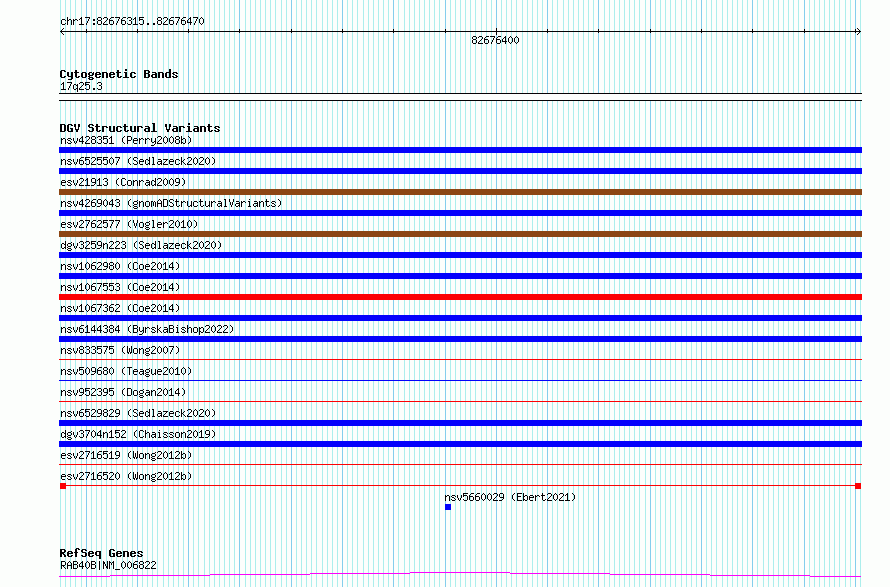This screenshot has height=587, width=890.
Task: Open the nsv1067553 (Coe2014) variant label
Action: click(x=120, y=287)
